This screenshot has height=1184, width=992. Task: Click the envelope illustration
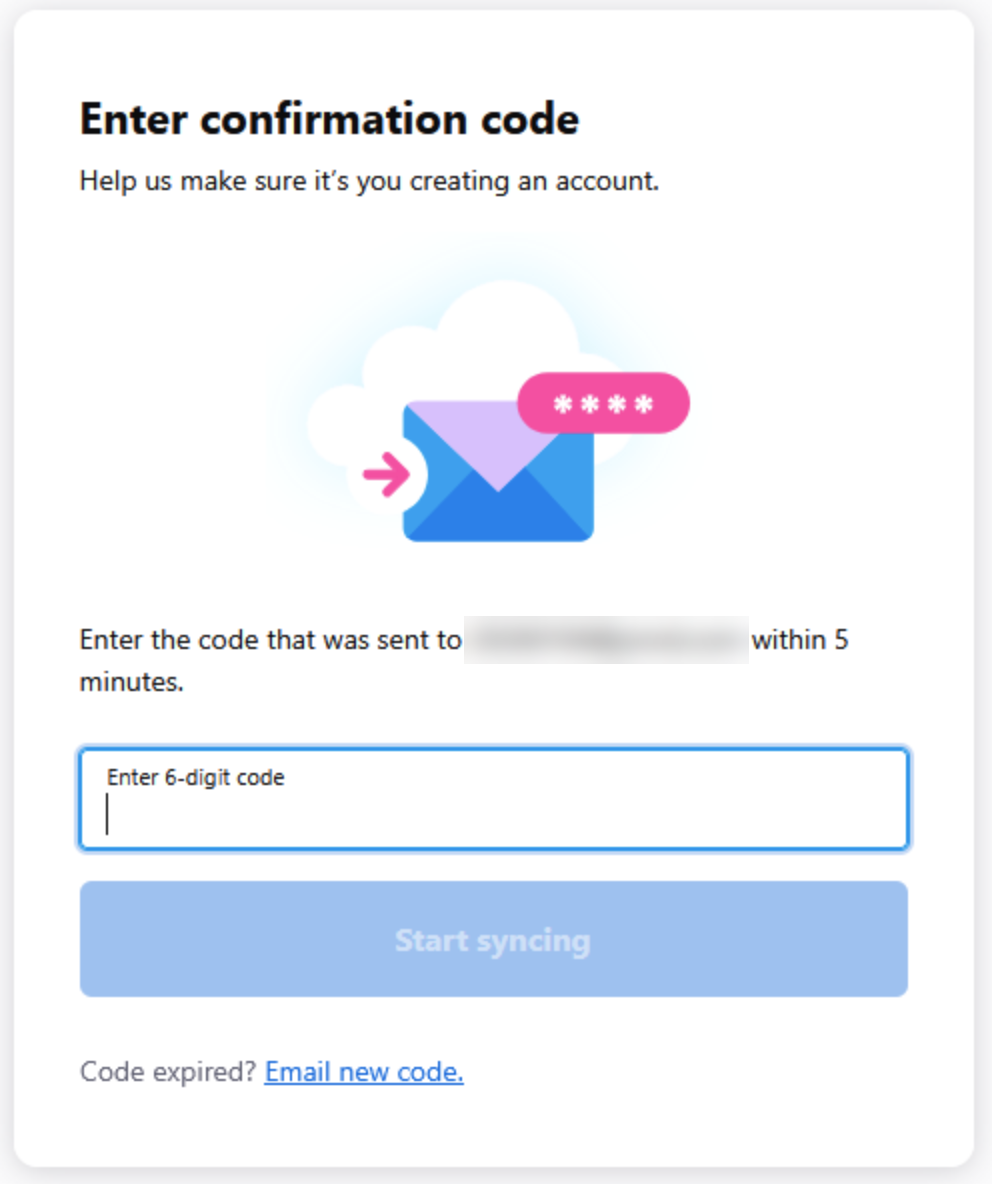tap(497, 470)
